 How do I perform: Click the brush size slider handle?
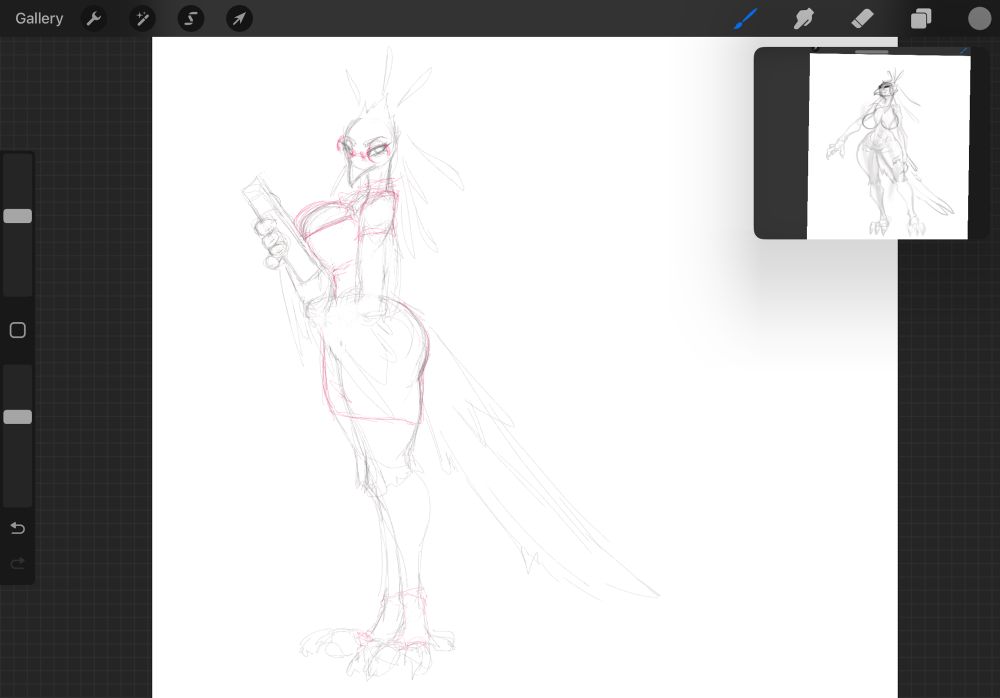(x=18, y=216)
